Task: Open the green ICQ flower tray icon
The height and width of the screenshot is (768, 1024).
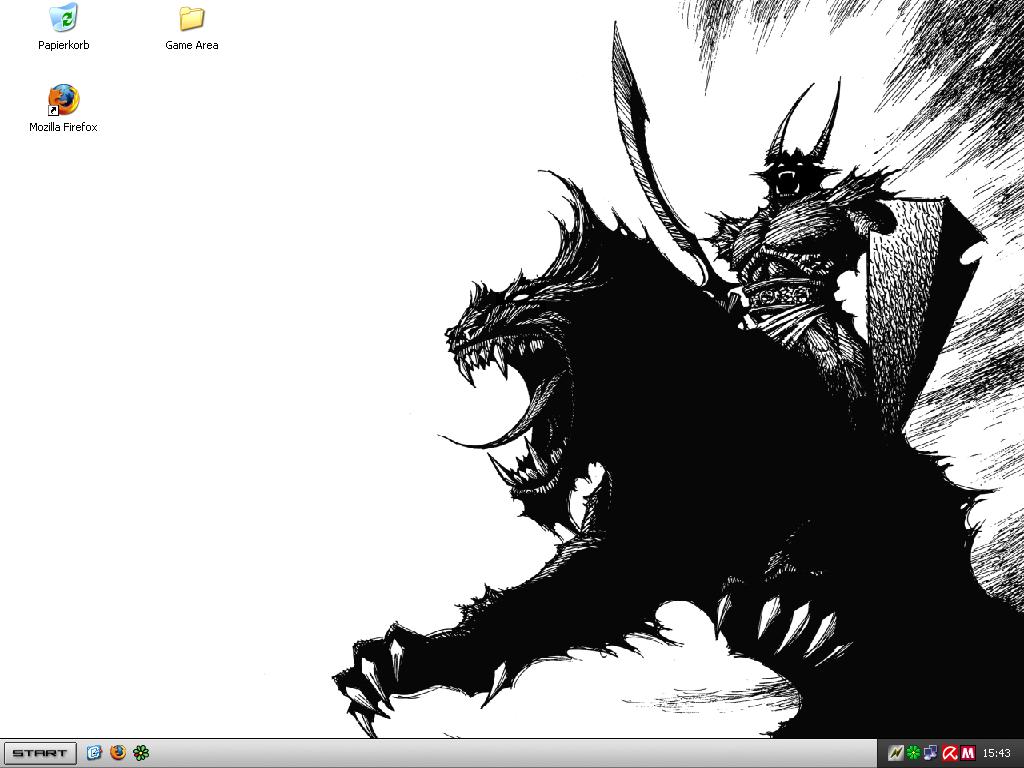Action: [x=913, y=753]
